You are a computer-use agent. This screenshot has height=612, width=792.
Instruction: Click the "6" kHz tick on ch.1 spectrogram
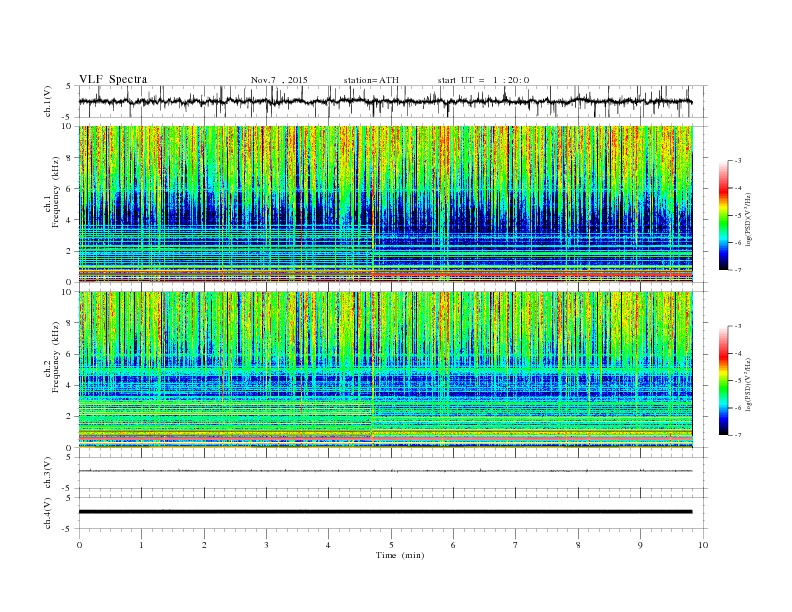[x=69, y=189]
